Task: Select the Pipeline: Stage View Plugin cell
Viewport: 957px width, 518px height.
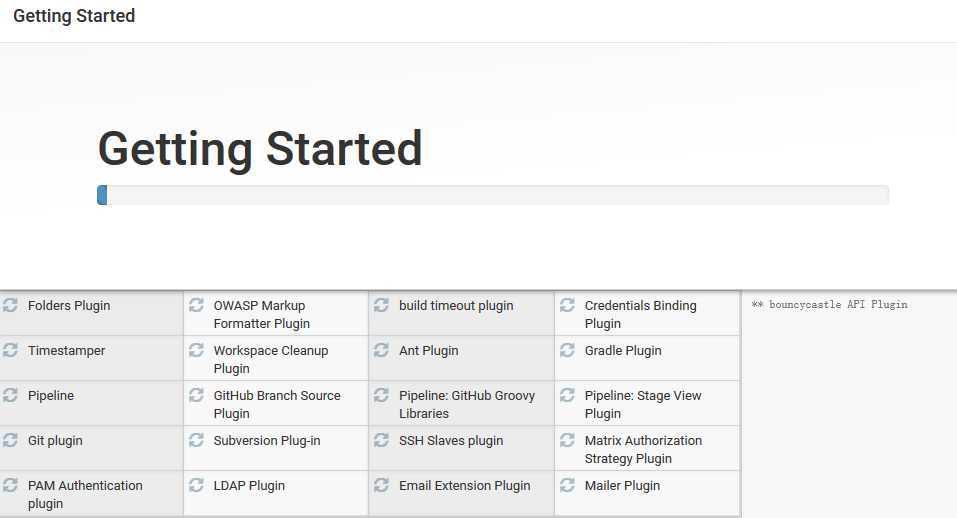Action: 647,403
